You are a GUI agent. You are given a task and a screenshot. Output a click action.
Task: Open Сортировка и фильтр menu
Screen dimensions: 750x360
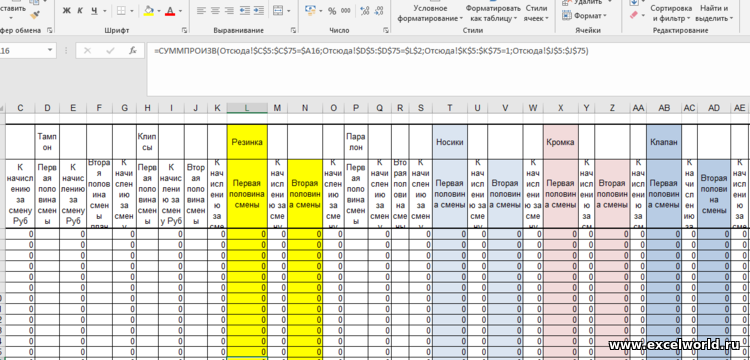point(671,13)
